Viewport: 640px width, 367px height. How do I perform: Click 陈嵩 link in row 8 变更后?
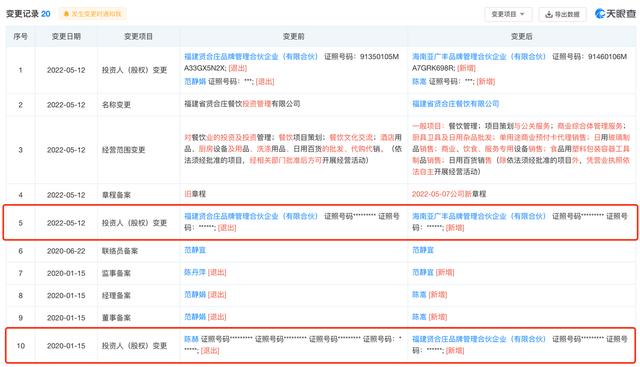419,294
